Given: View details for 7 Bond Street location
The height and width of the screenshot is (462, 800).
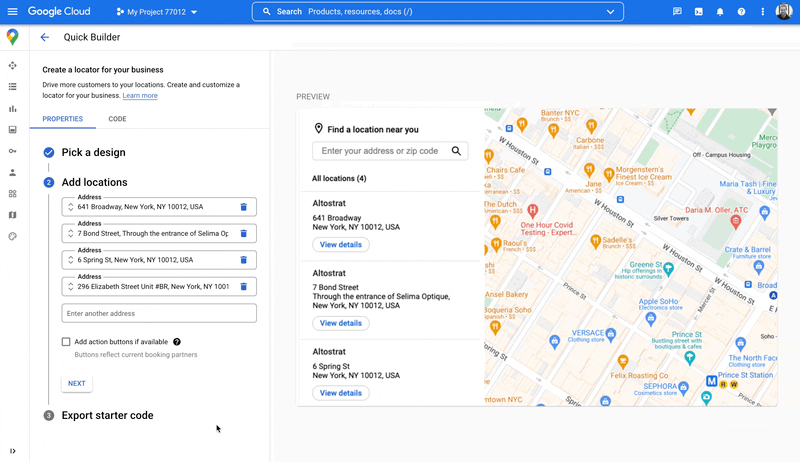Looking at the screenshot, I should pos(341,323).
